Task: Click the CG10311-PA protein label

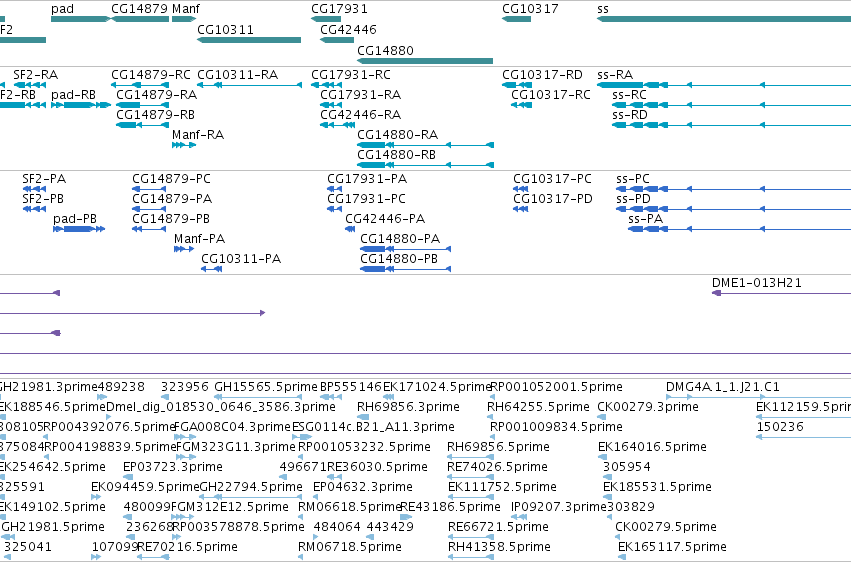Action: click(x=241, y=259)
